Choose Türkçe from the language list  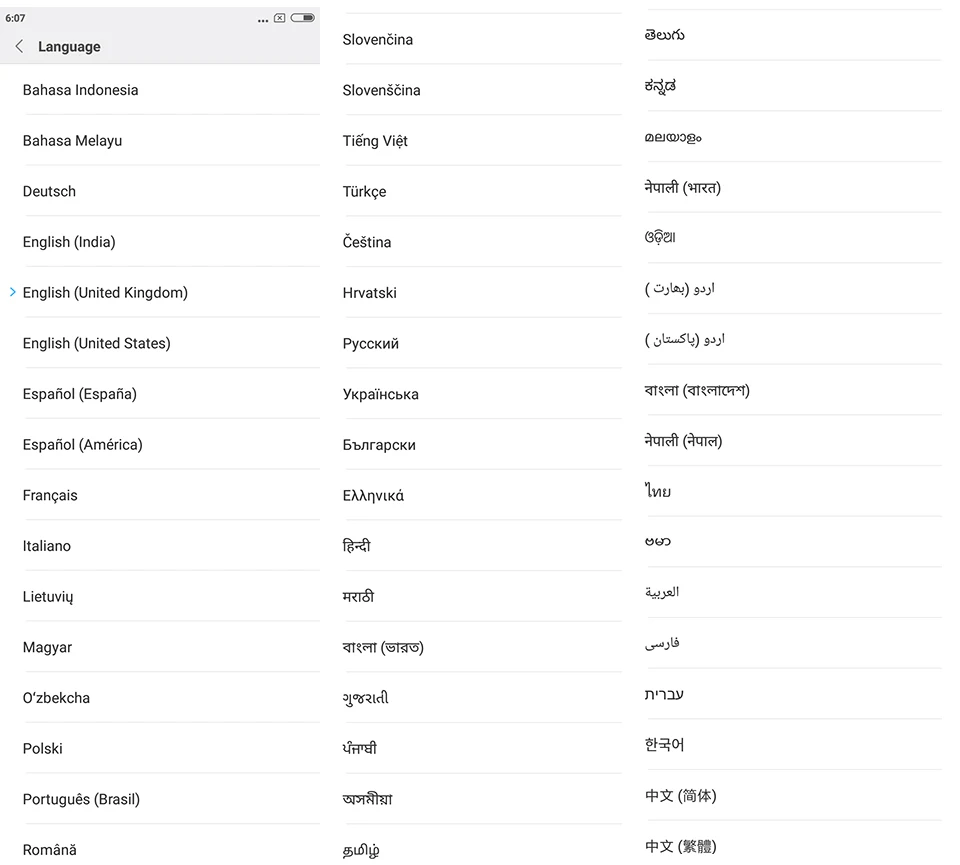[x=363, y=191]
